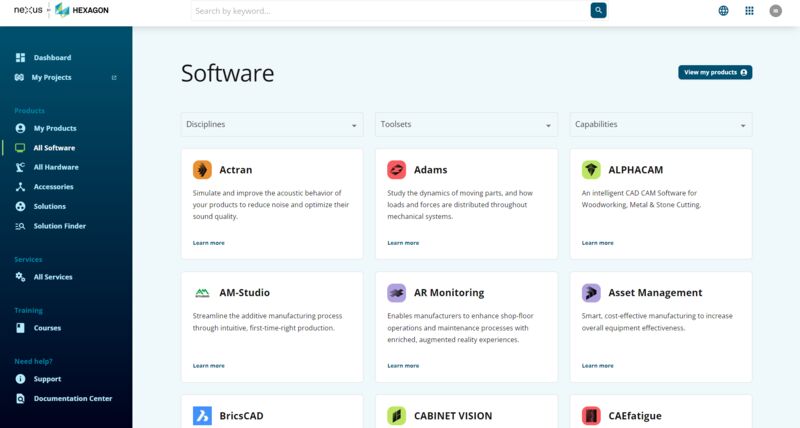Click the Actran product icon
The width and height of the screenshot is (800, 428).
[202, 170]
